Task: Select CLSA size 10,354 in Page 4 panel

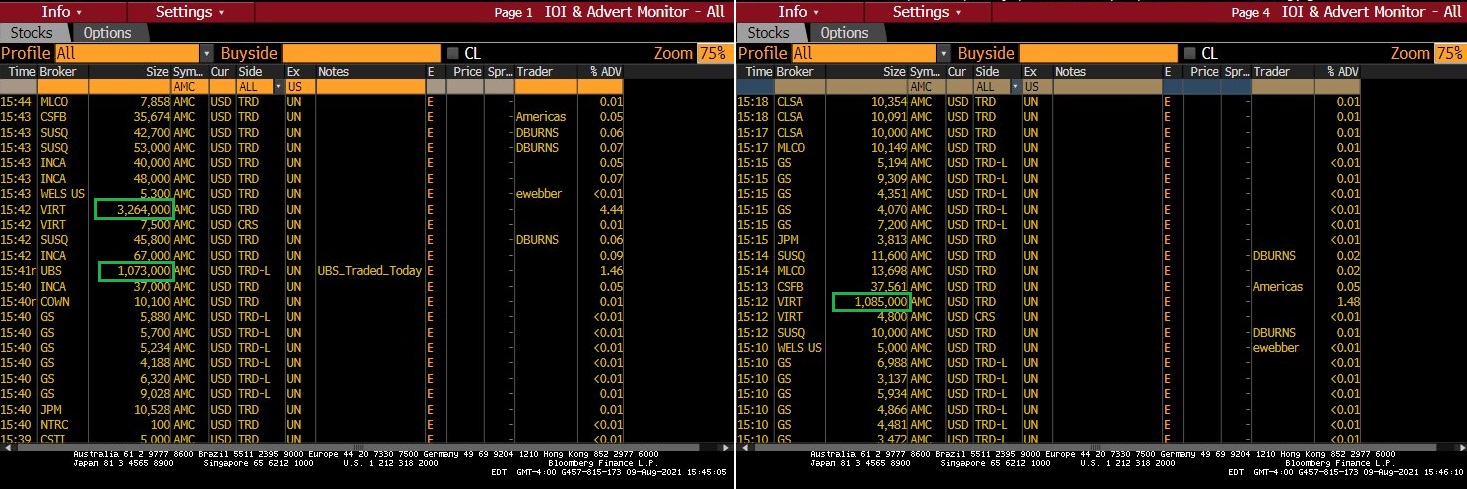Action: tap(886, 102)
